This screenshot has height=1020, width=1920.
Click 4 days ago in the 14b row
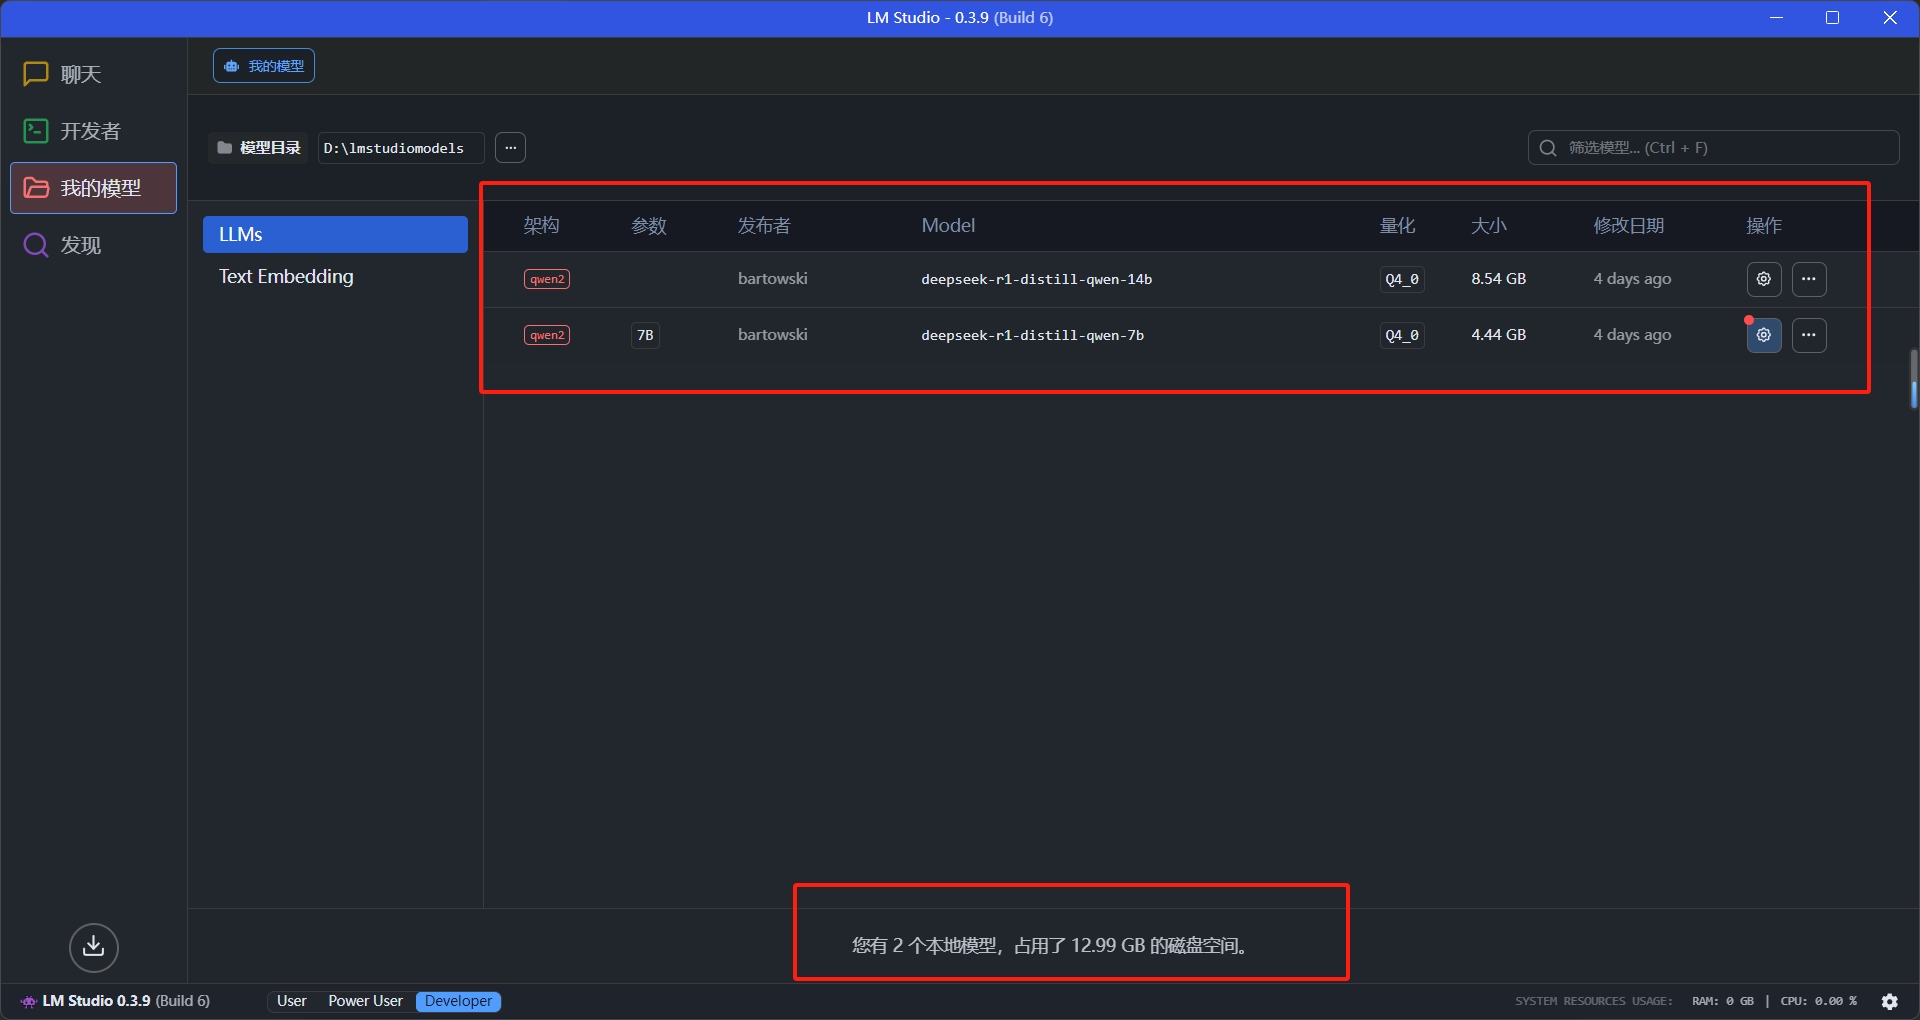[1632, 279]
